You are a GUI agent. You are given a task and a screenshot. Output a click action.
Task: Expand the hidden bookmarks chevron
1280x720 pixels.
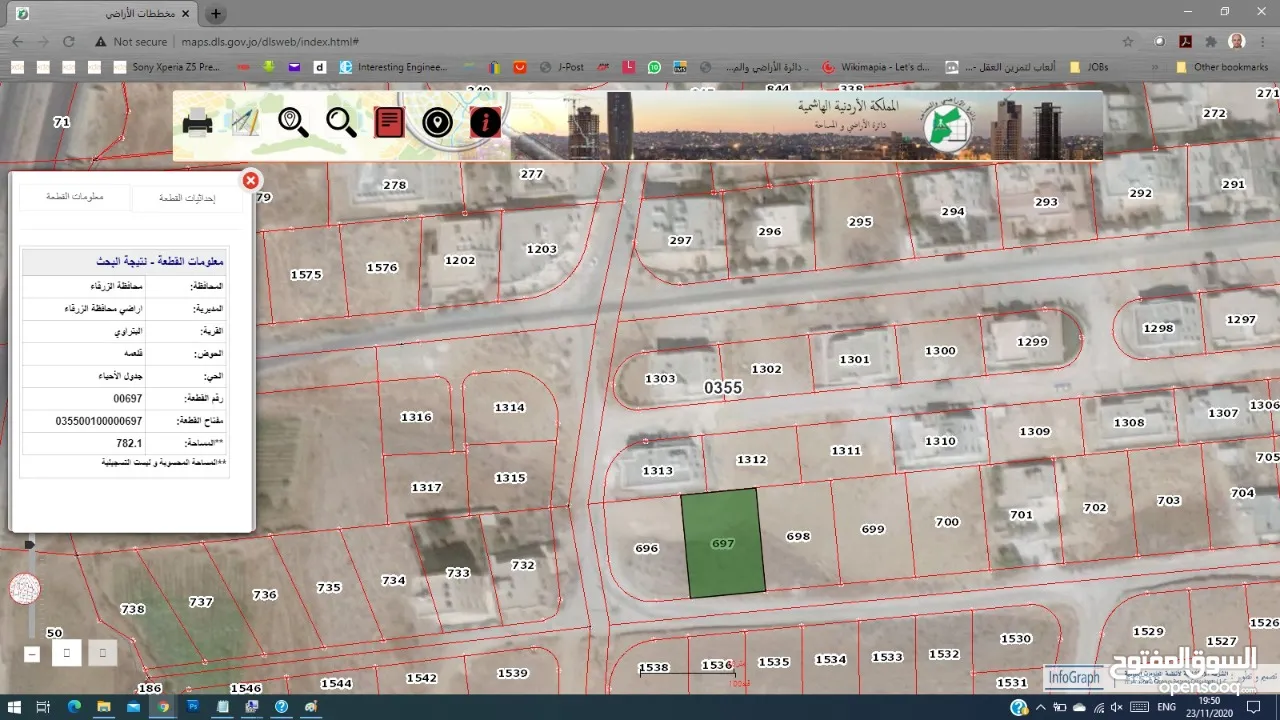tap(1155, 67)
